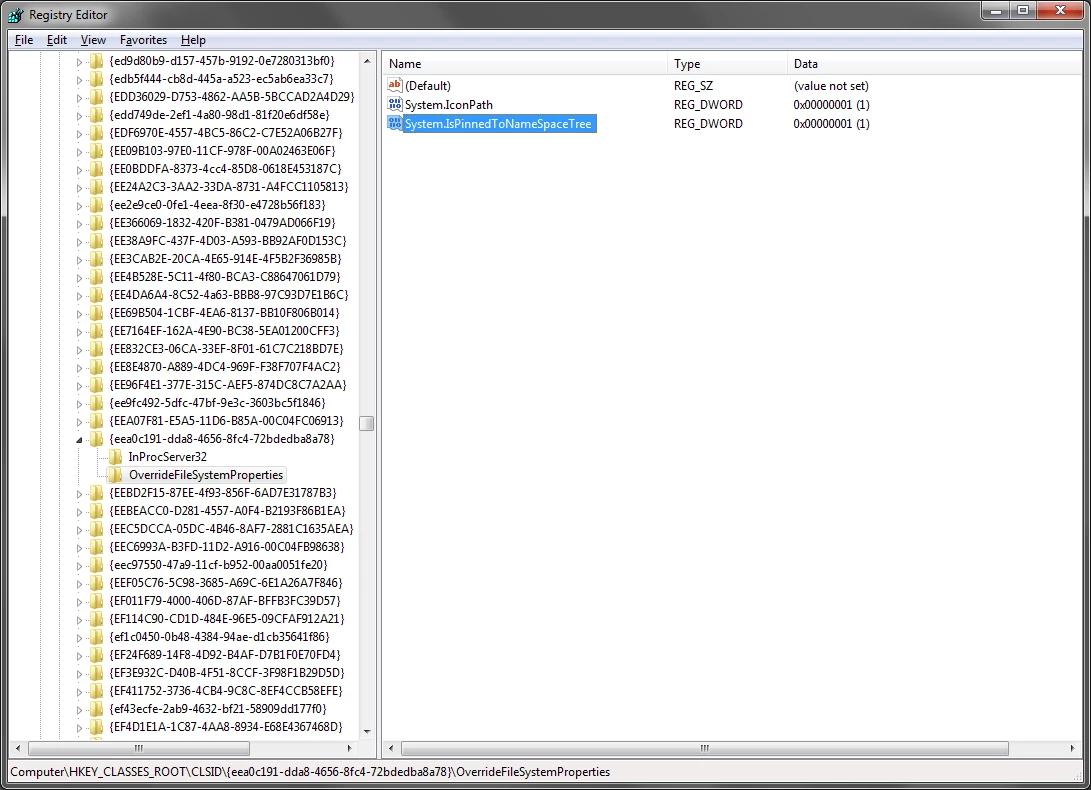The width and height of the screenshot is (1091, 790).
Task: Click folder icon of {ed9d80b9-d157-457b-9192-0e7280313bf0}
Action: click(97, 61)
